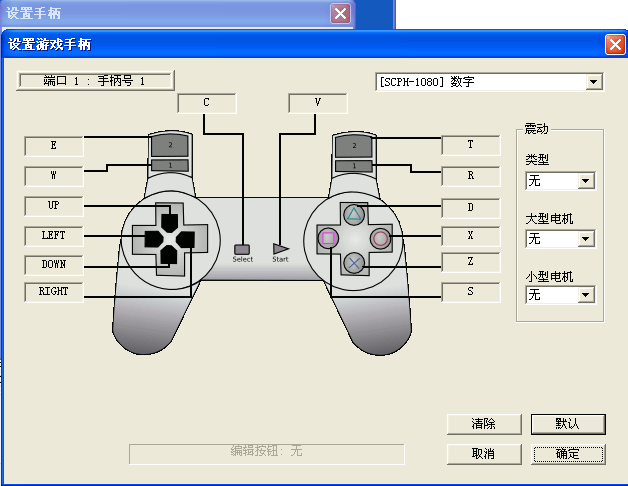Click the LEFT direction key field
The image size is (628, 486).
coord(54,236)
